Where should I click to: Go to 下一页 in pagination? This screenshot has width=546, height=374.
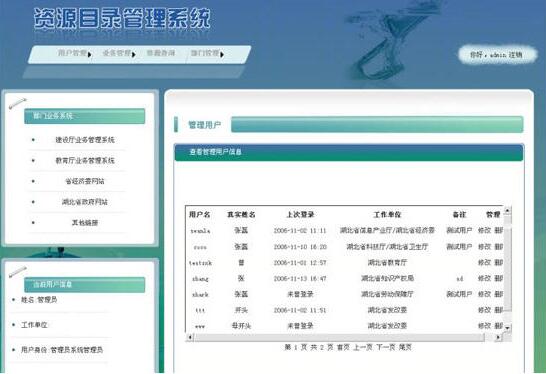tap(386, 347)
